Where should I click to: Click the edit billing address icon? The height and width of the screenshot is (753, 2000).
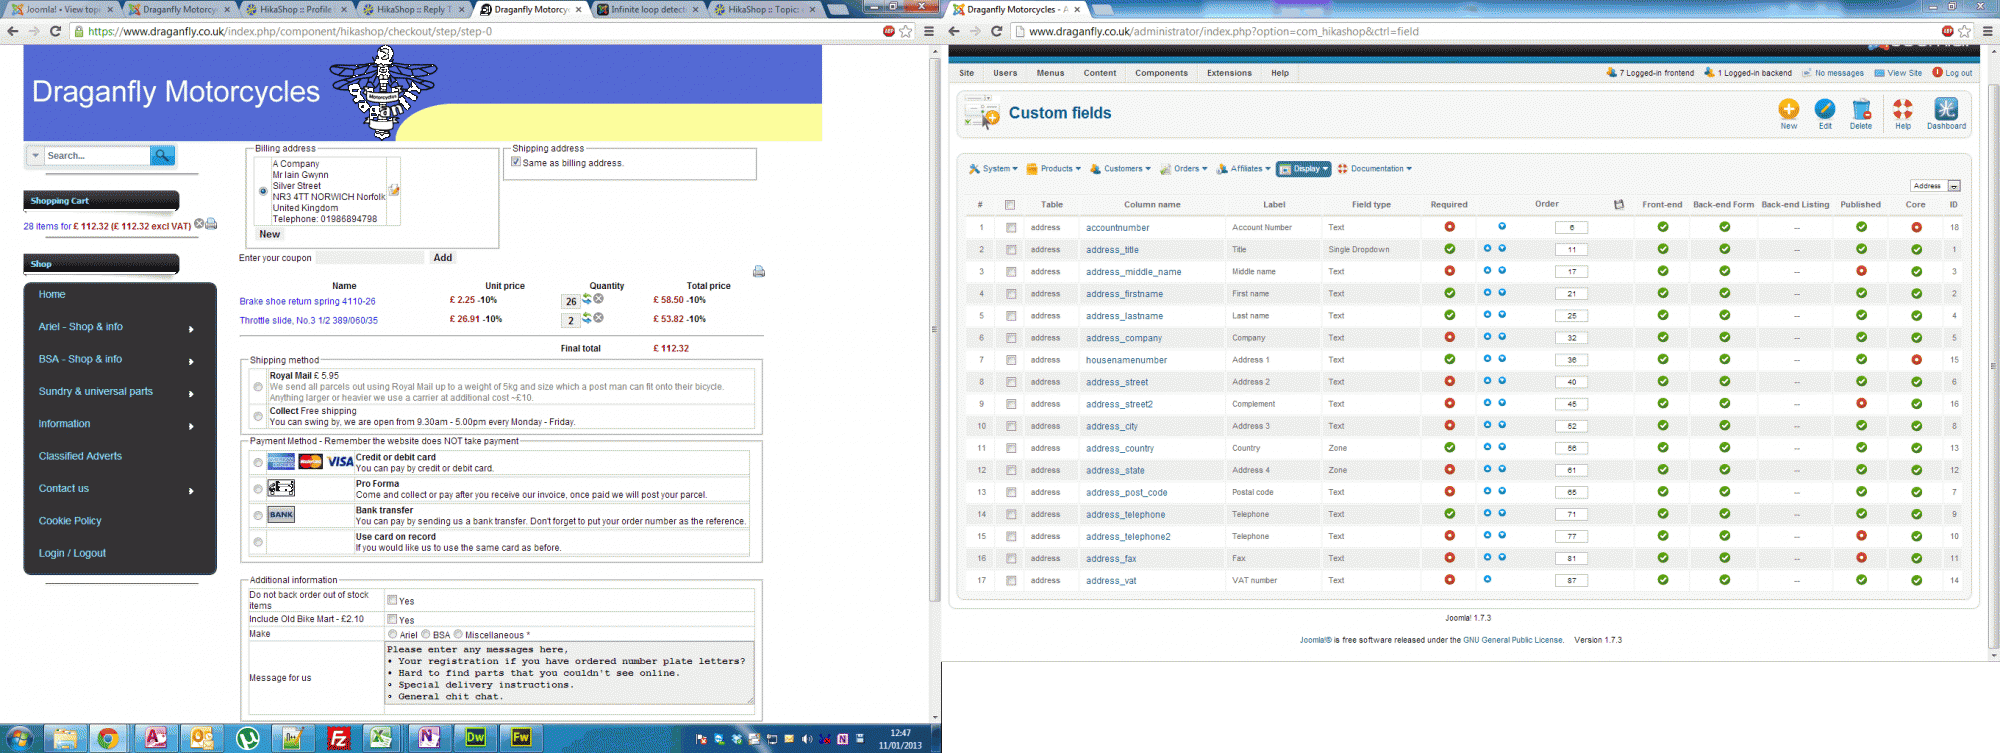(x=394, y=190)
